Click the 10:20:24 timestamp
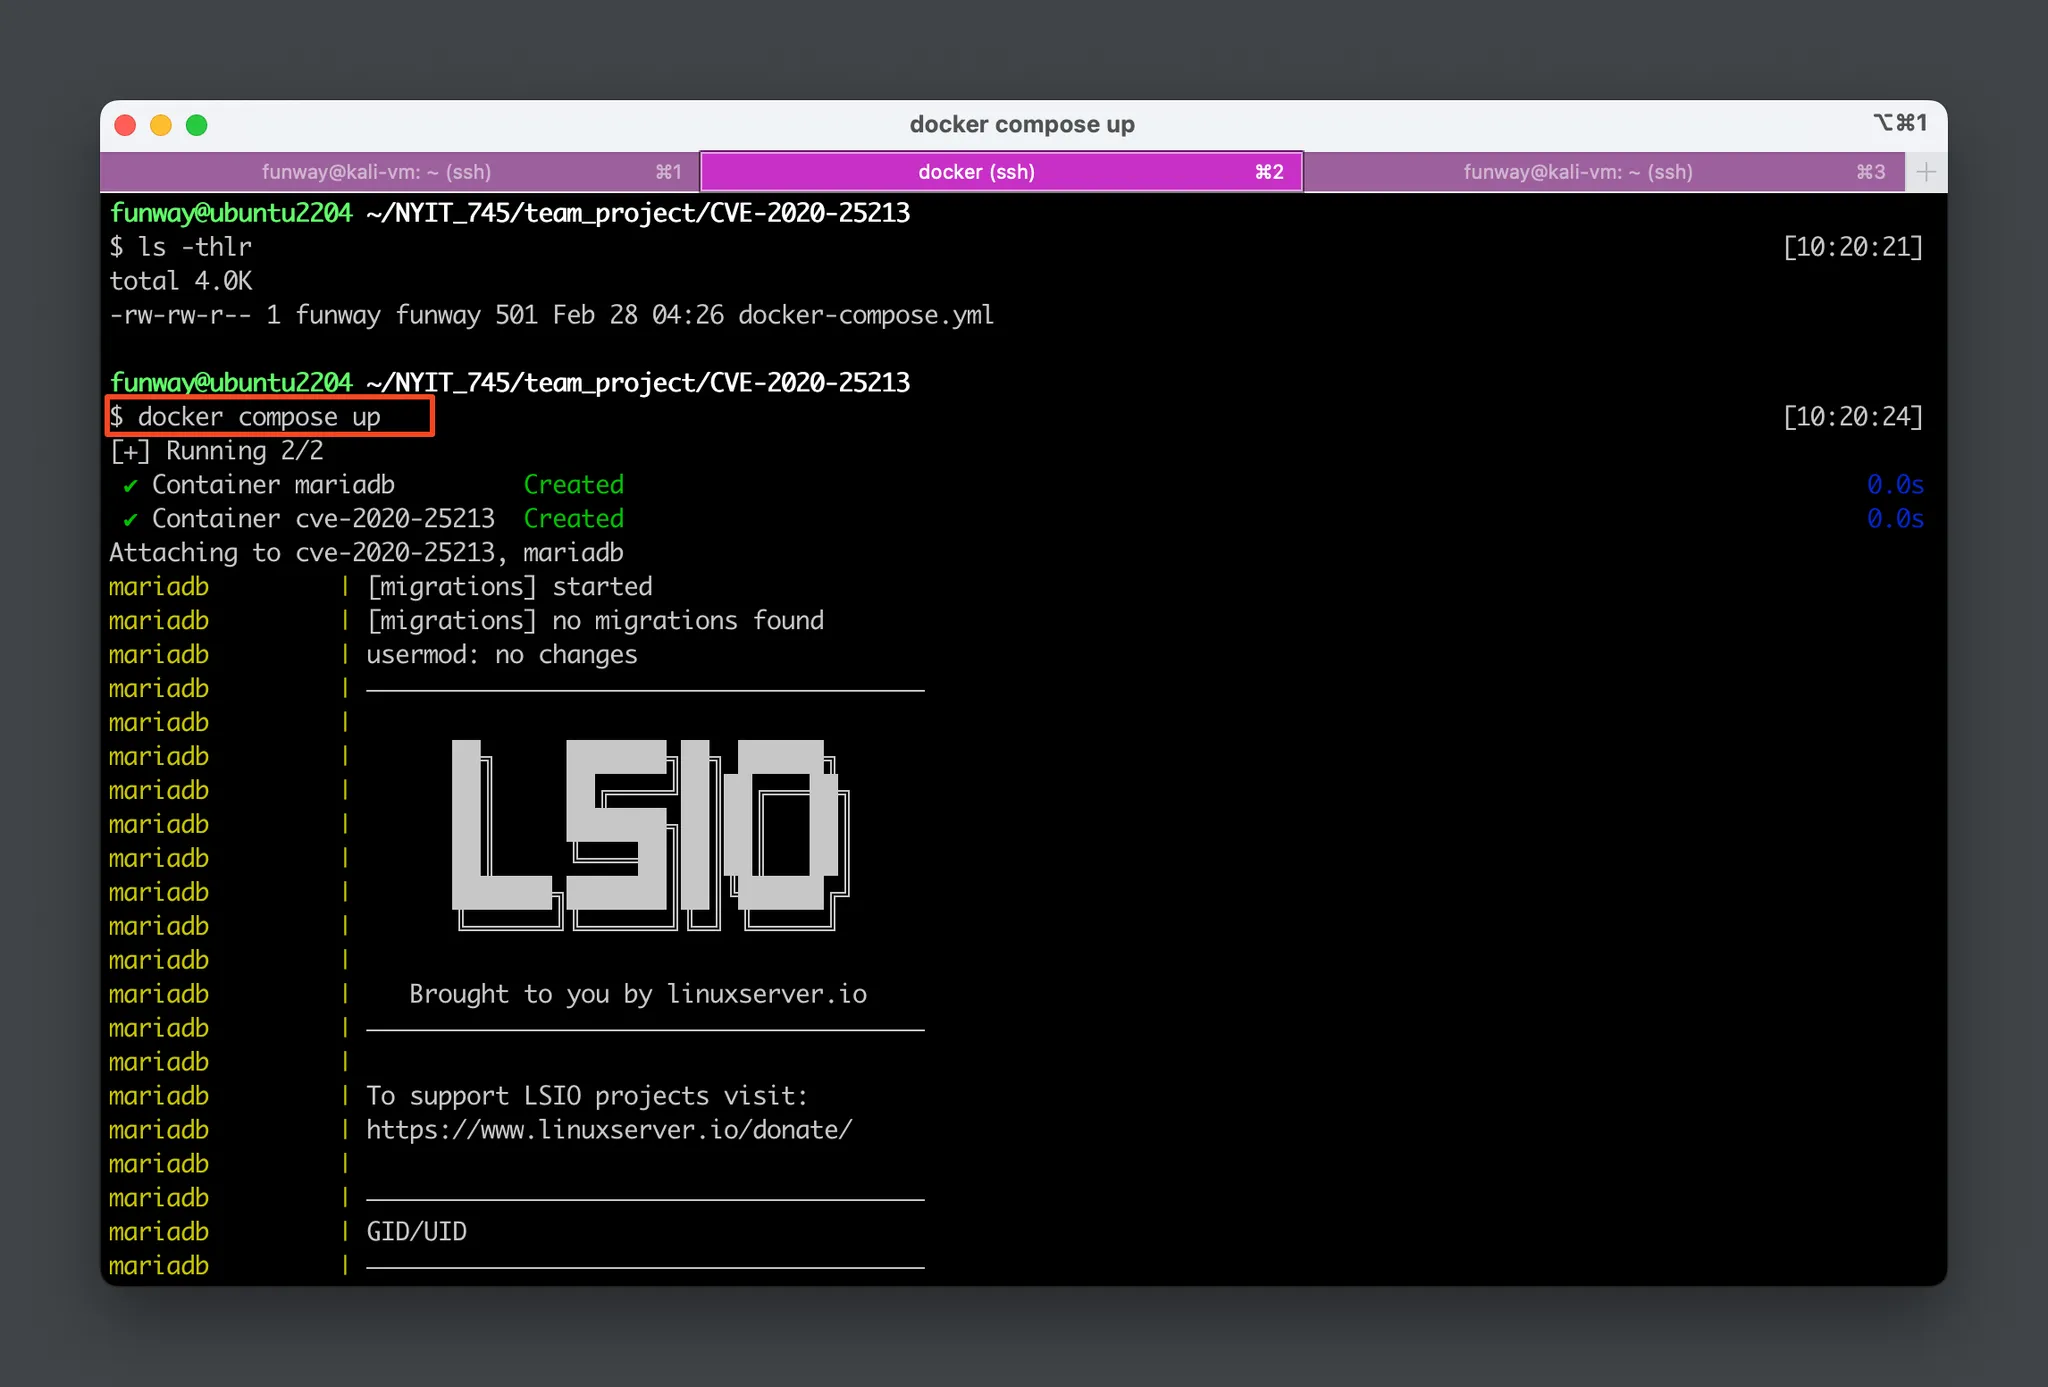This screenshot has width=2048, height=1387. 1852,417
